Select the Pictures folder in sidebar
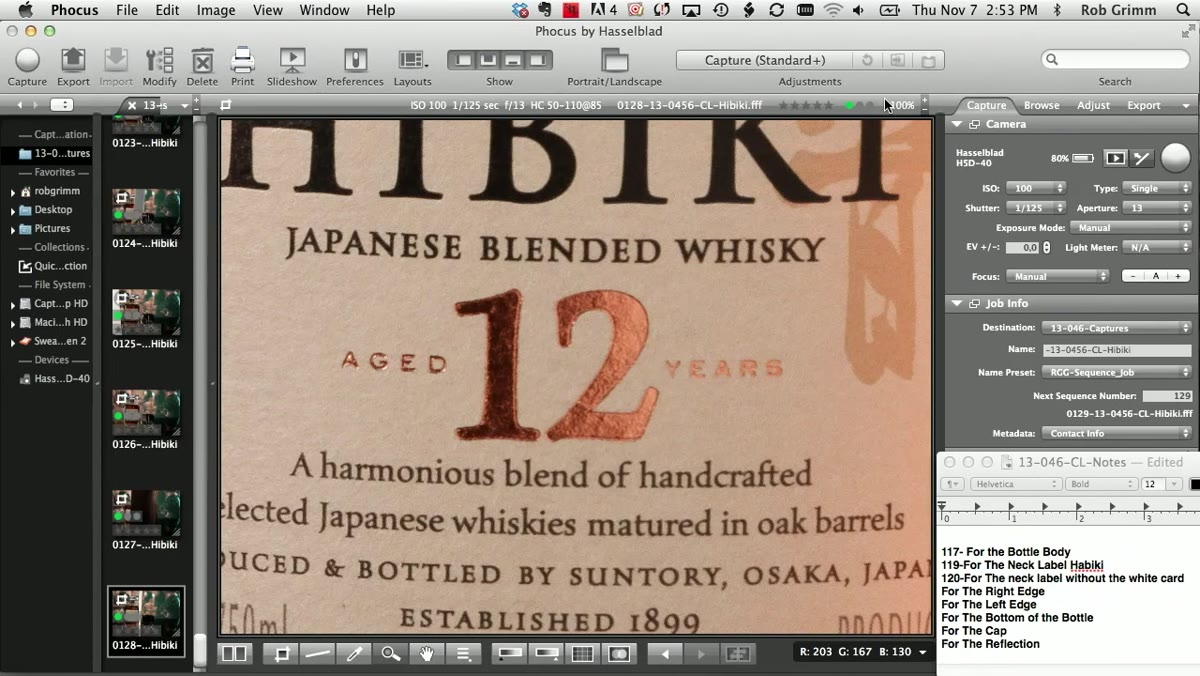The height and width of the screenshot is (676, 1200). [x=53, y=229]
